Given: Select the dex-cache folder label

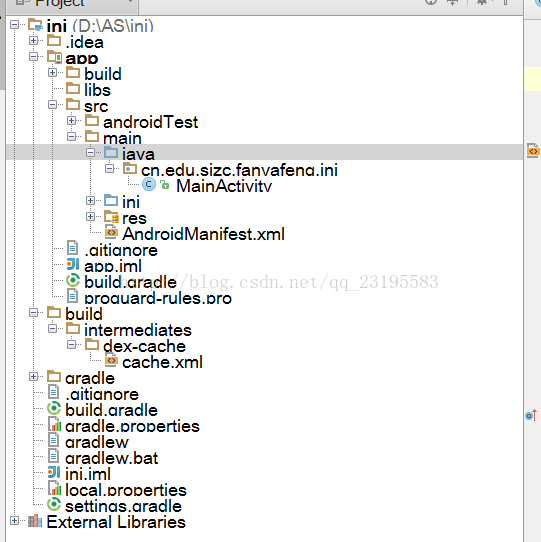Looking at the screenshot, I should pos(144,346).
